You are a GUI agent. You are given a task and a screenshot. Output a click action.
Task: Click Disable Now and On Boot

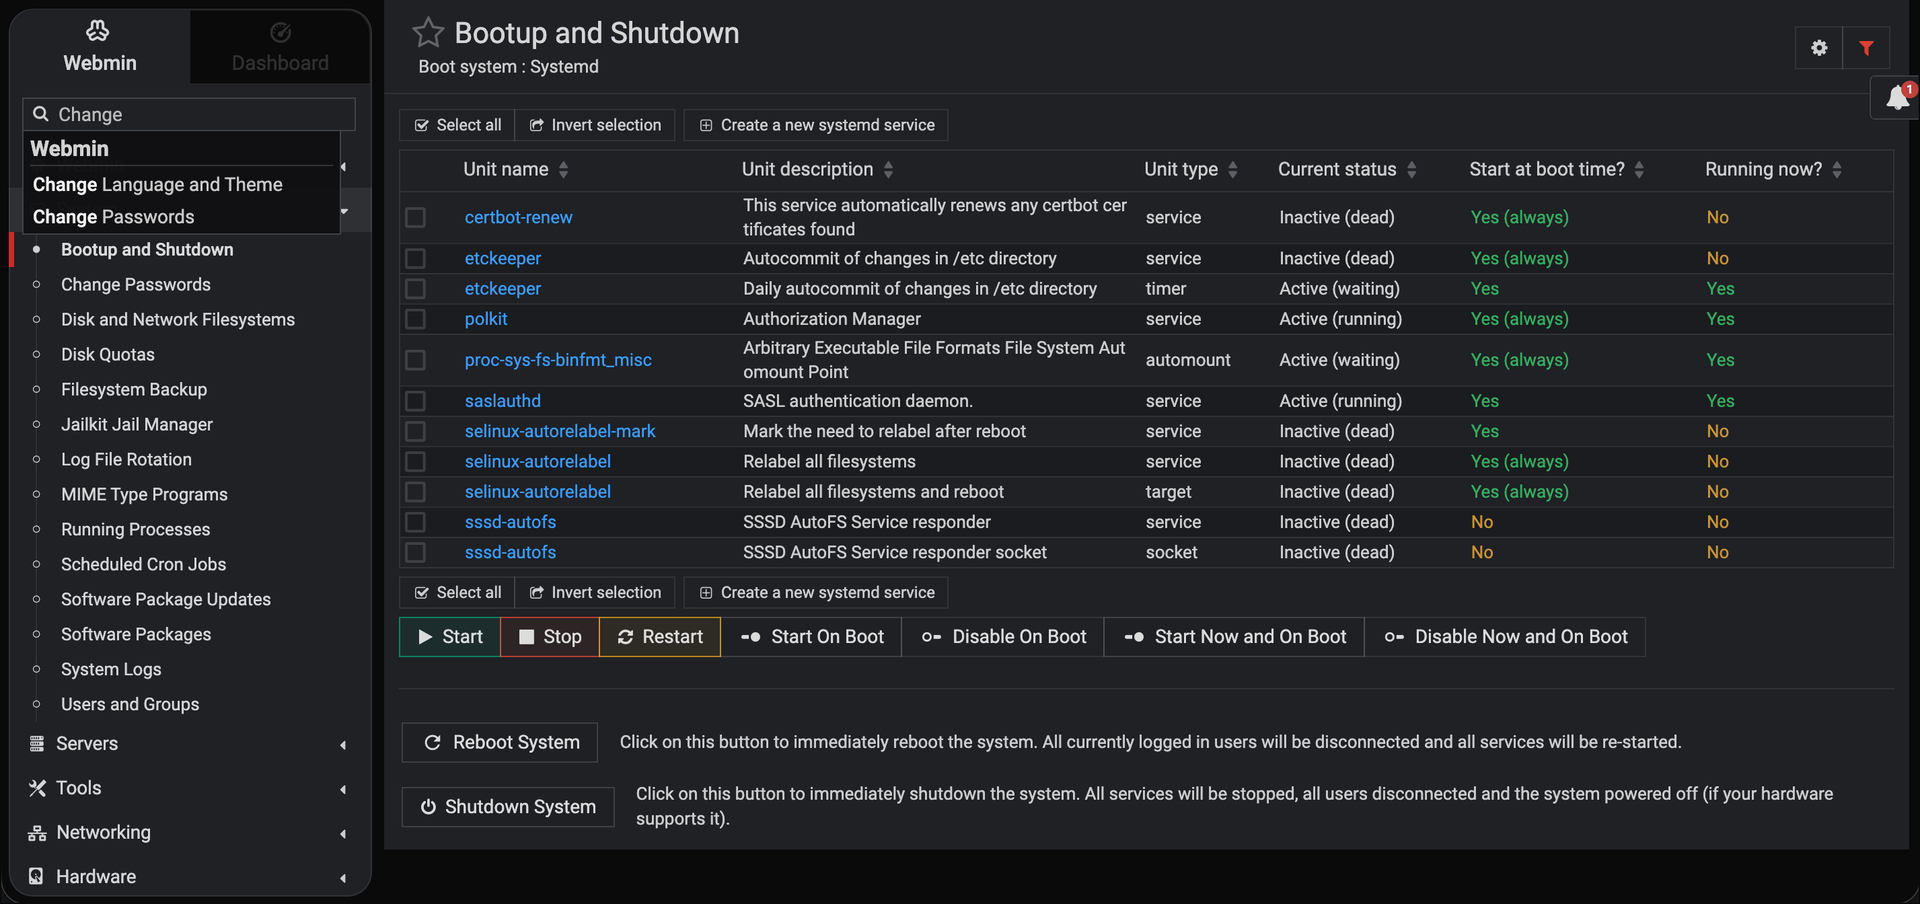1505,637
